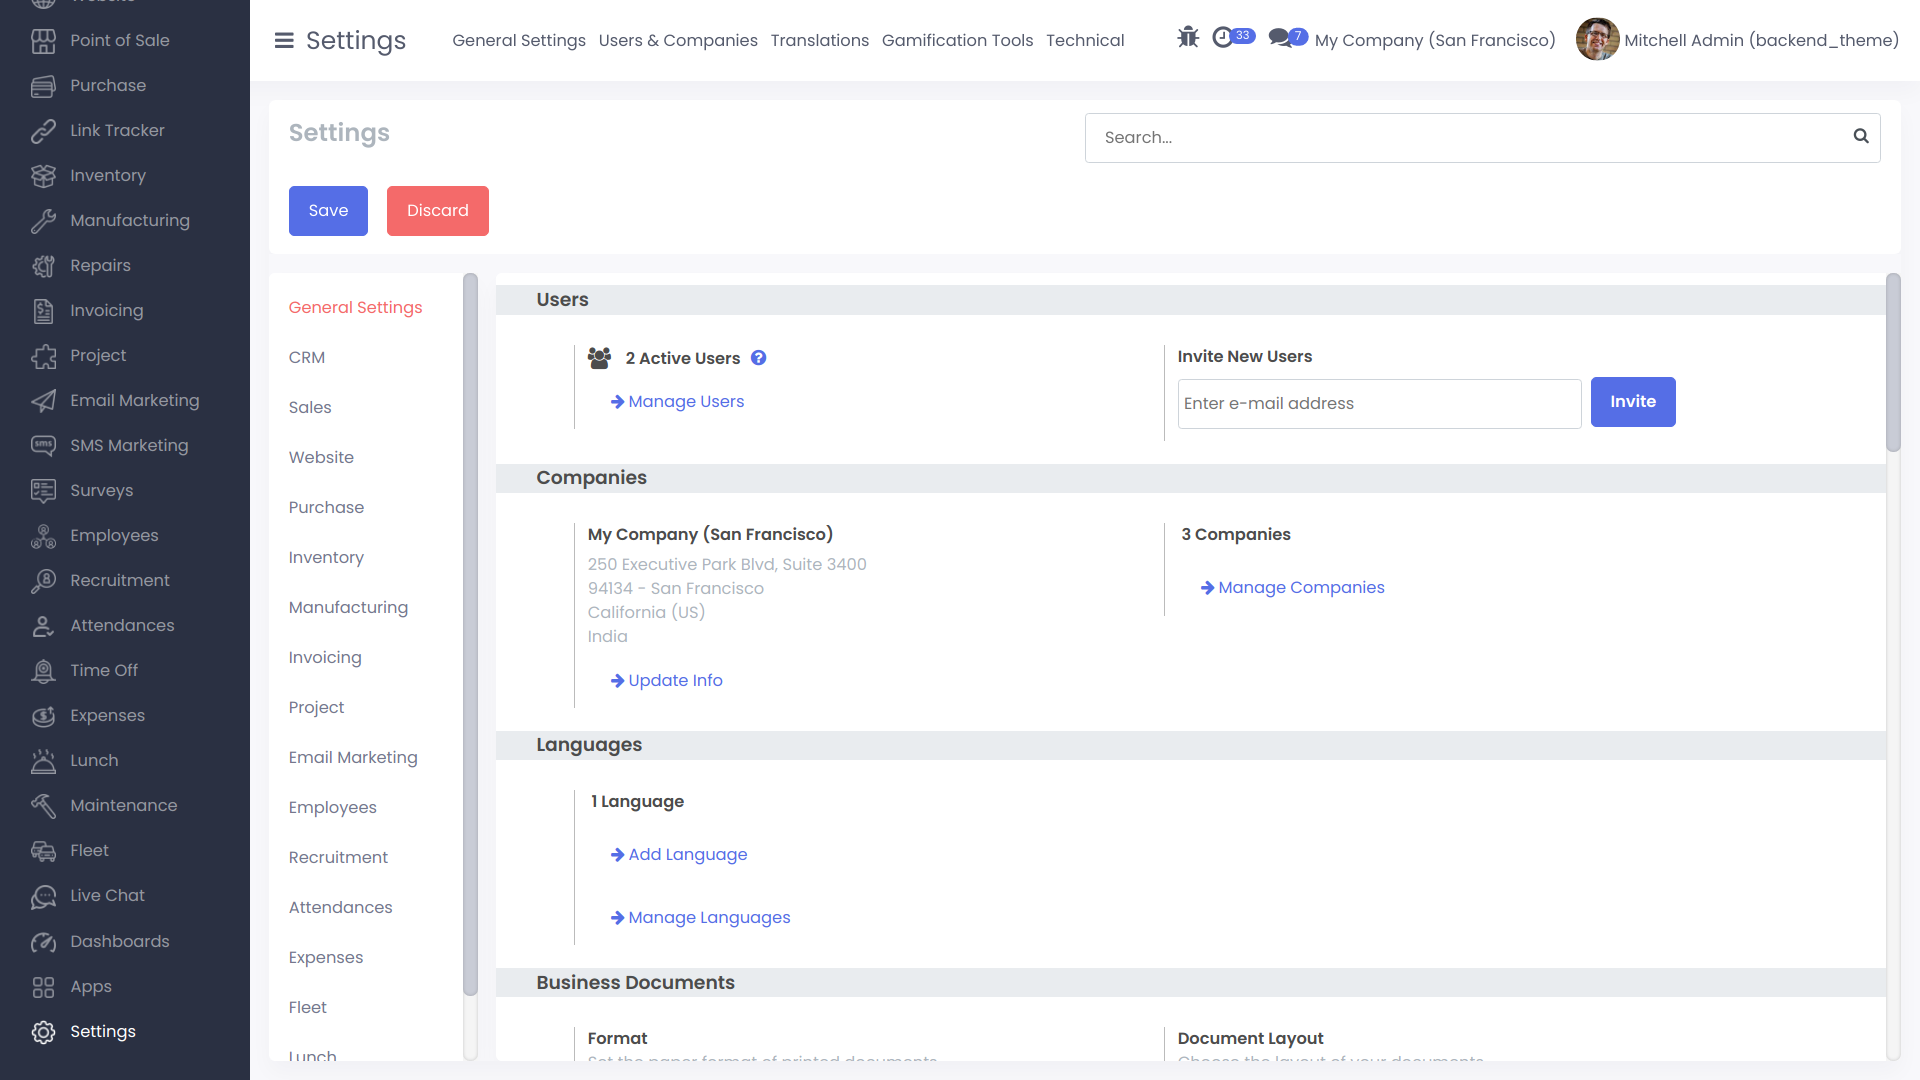The height and width of the screenshot is (1080, 1920).
Task: Toggle the hamburger menu icon beside Settings
Action: [x=284, y=41]
